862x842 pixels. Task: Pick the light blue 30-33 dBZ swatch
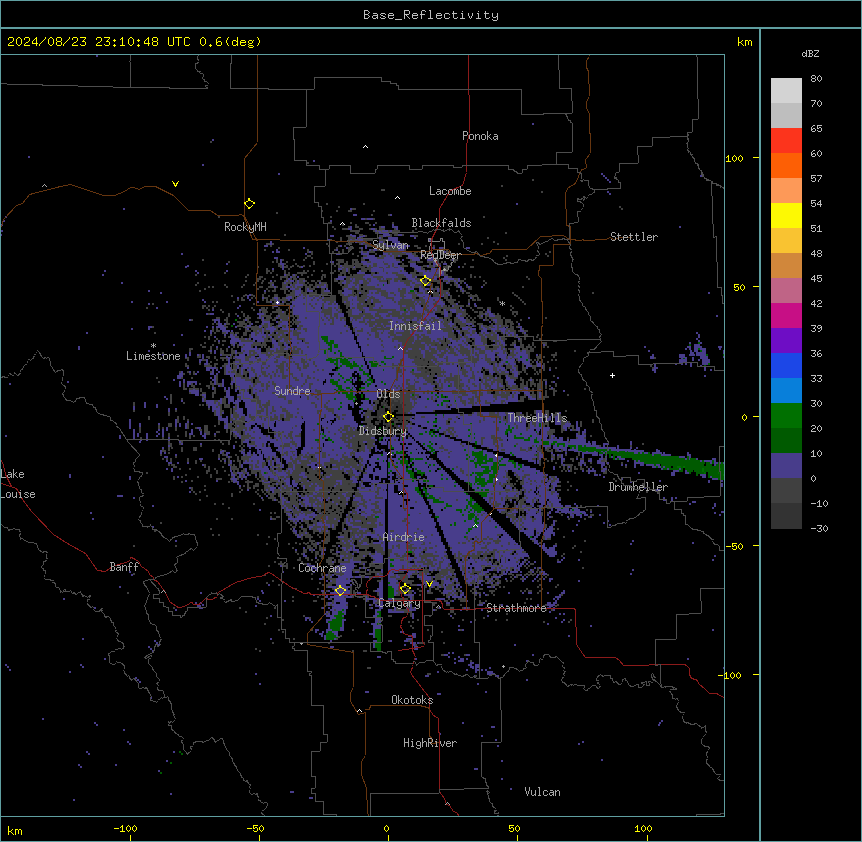point(786,390)
